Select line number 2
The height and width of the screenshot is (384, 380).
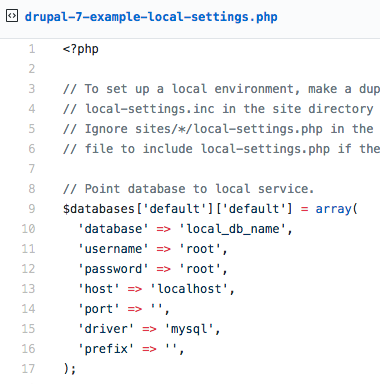32,69
